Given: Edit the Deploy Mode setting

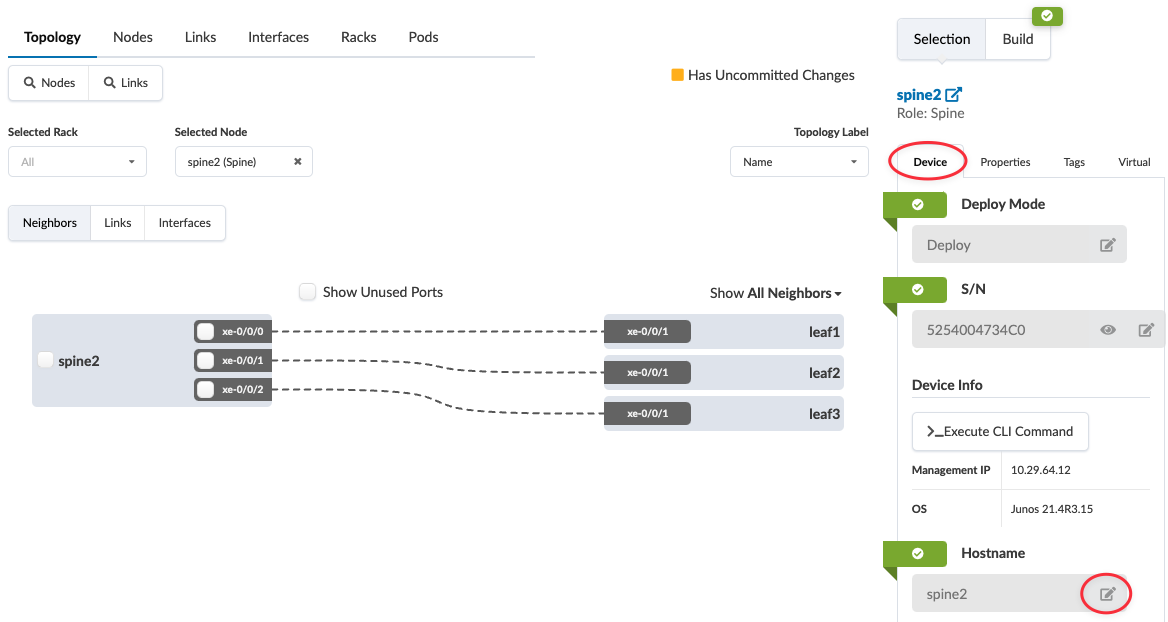Looking at the screenshot, I should (x=1107, y=245).
